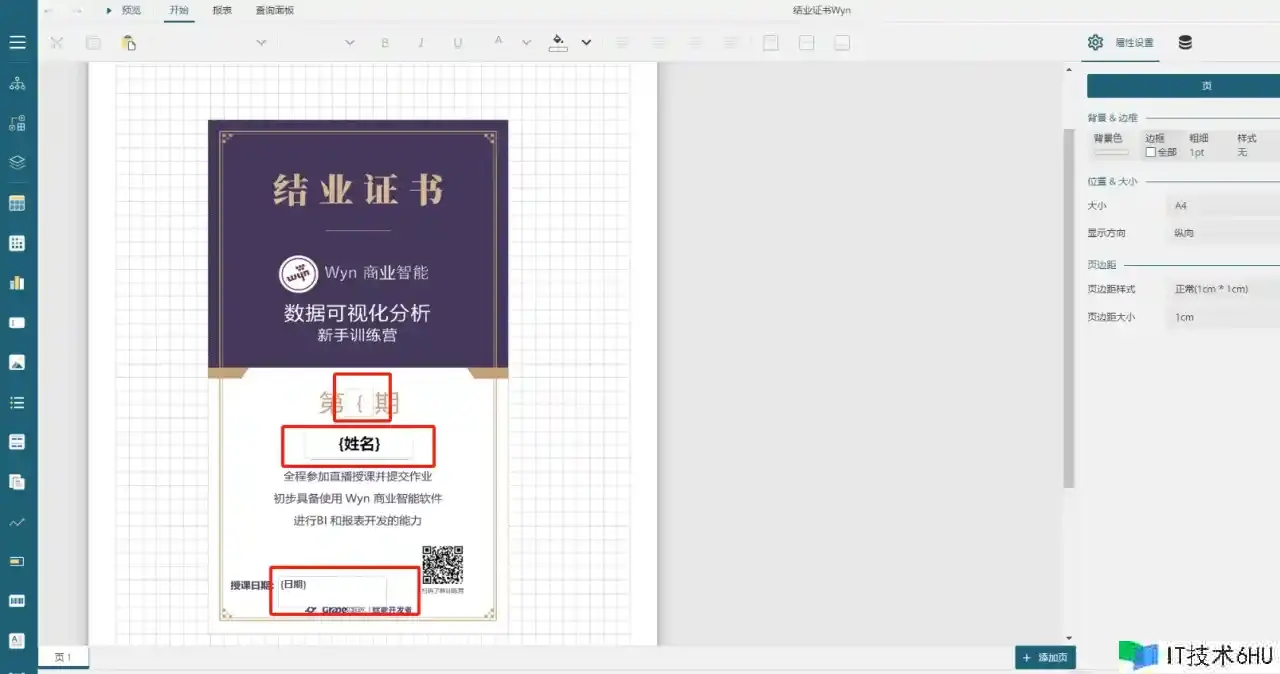Screen dimensions: 1280x674
Task: Open the data binding database icon
Action: (1185, 42)
